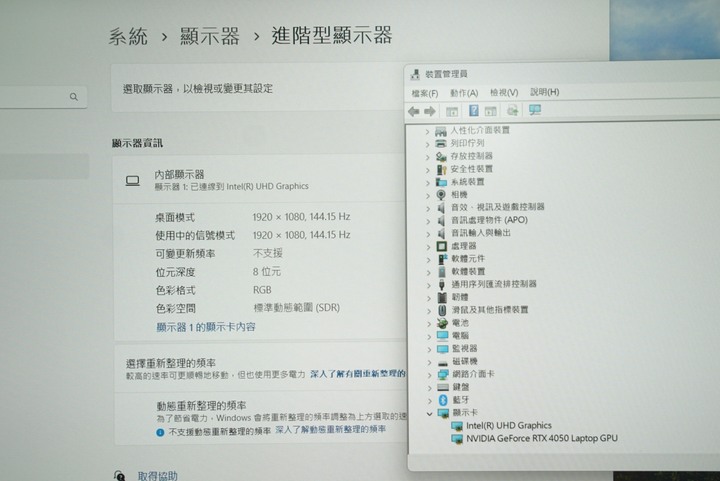Expand the 監視器 category
Viewport: 720px width, 481px height.
point(429,350)
